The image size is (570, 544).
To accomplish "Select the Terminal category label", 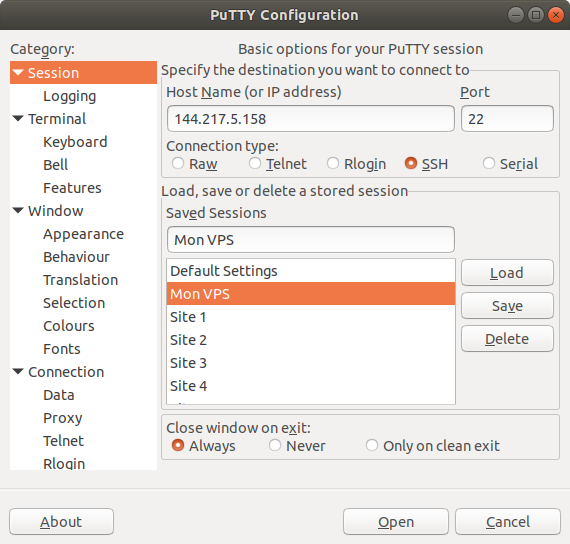I will tap(57, 119).
